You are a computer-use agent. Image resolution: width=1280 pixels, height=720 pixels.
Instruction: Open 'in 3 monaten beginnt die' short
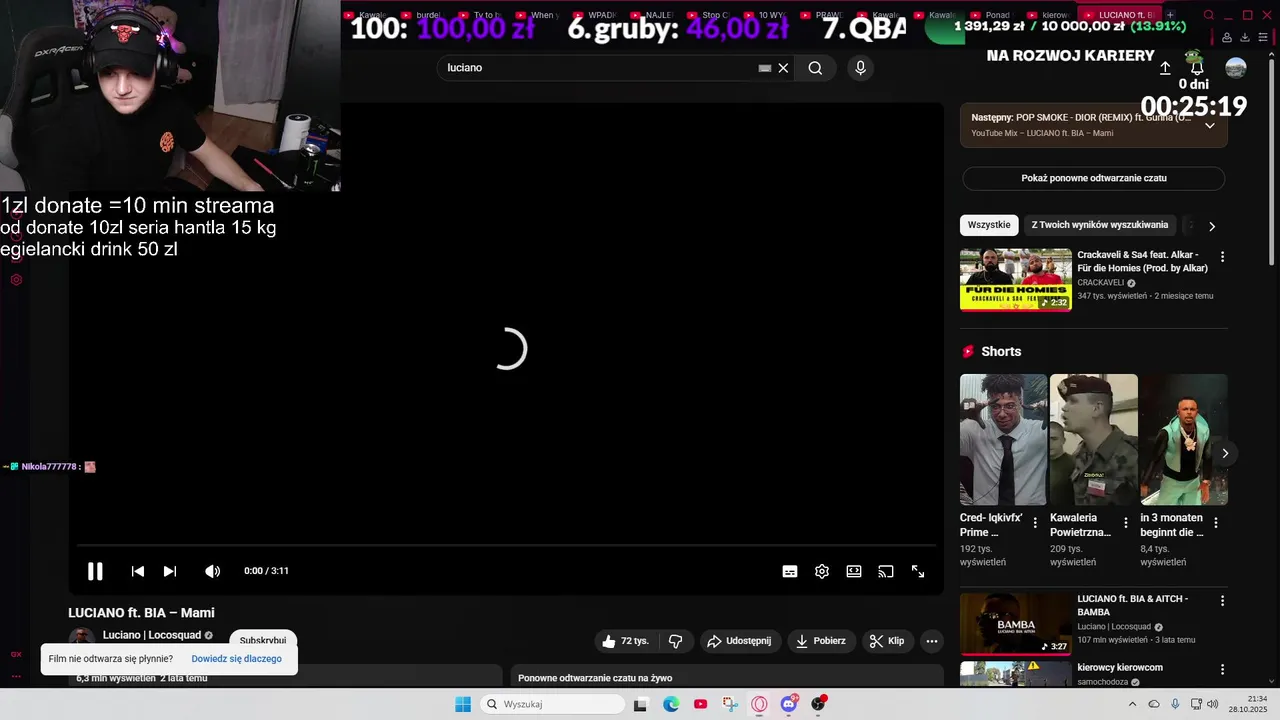[x=1184, y=440]
